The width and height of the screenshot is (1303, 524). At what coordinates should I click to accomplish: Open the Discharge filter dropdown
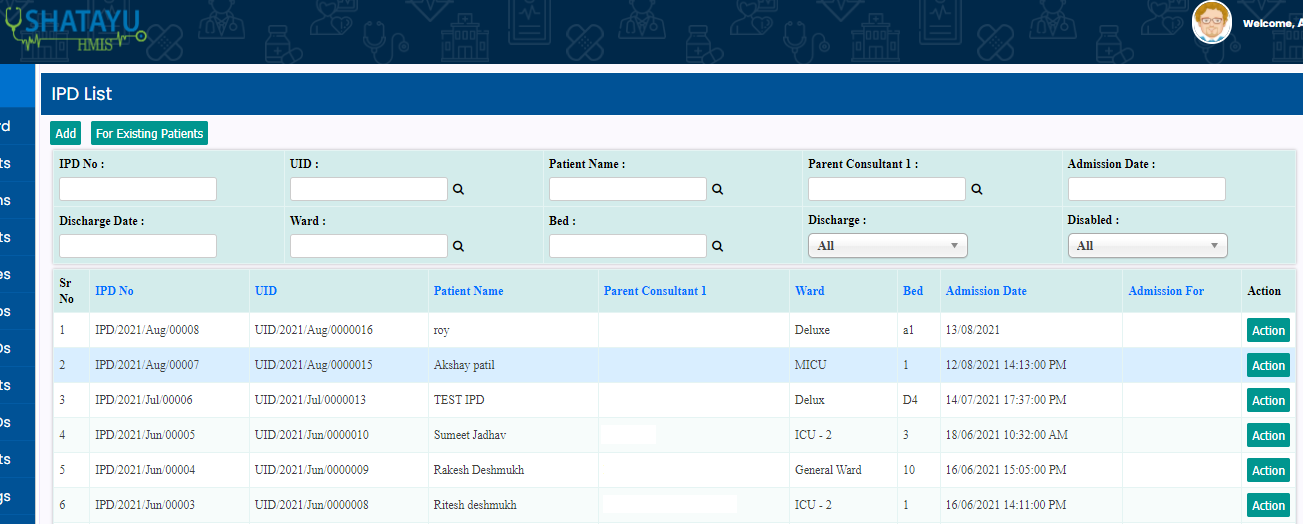(x=887, y=246)
